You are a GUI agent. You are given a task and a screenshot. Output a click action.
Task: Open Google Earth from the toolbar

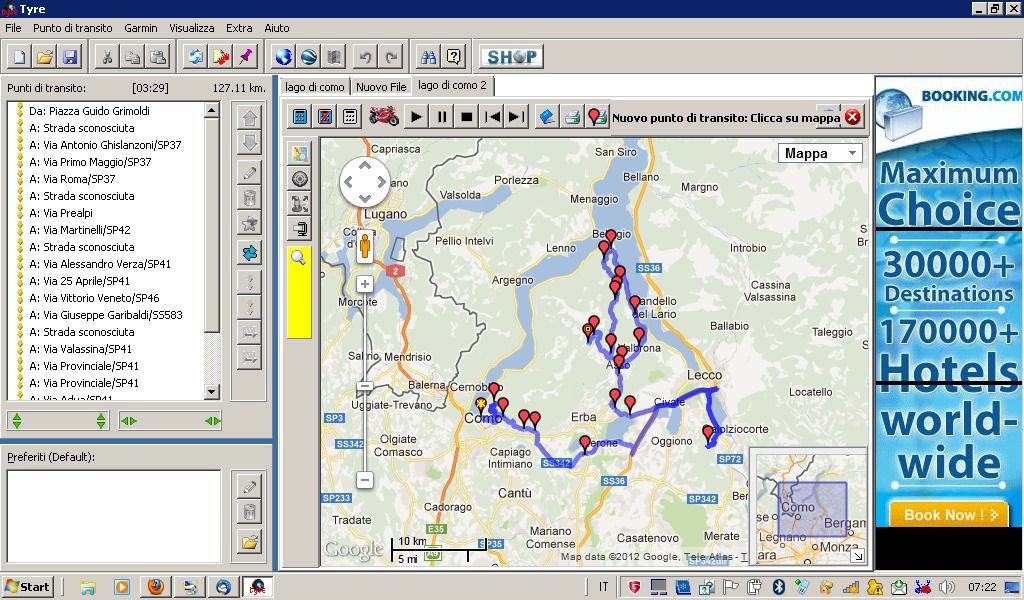309,57
